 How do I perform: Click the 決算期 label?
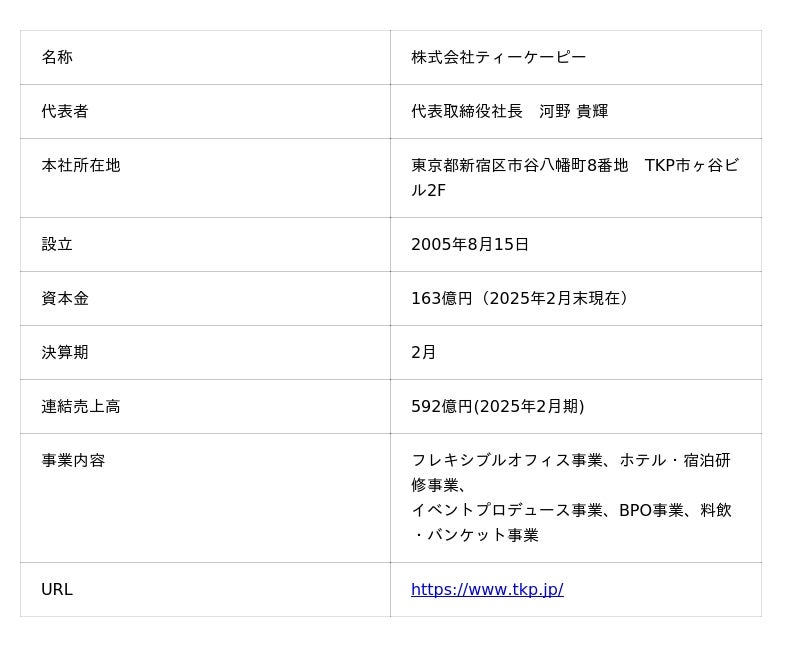click(65, 353)
